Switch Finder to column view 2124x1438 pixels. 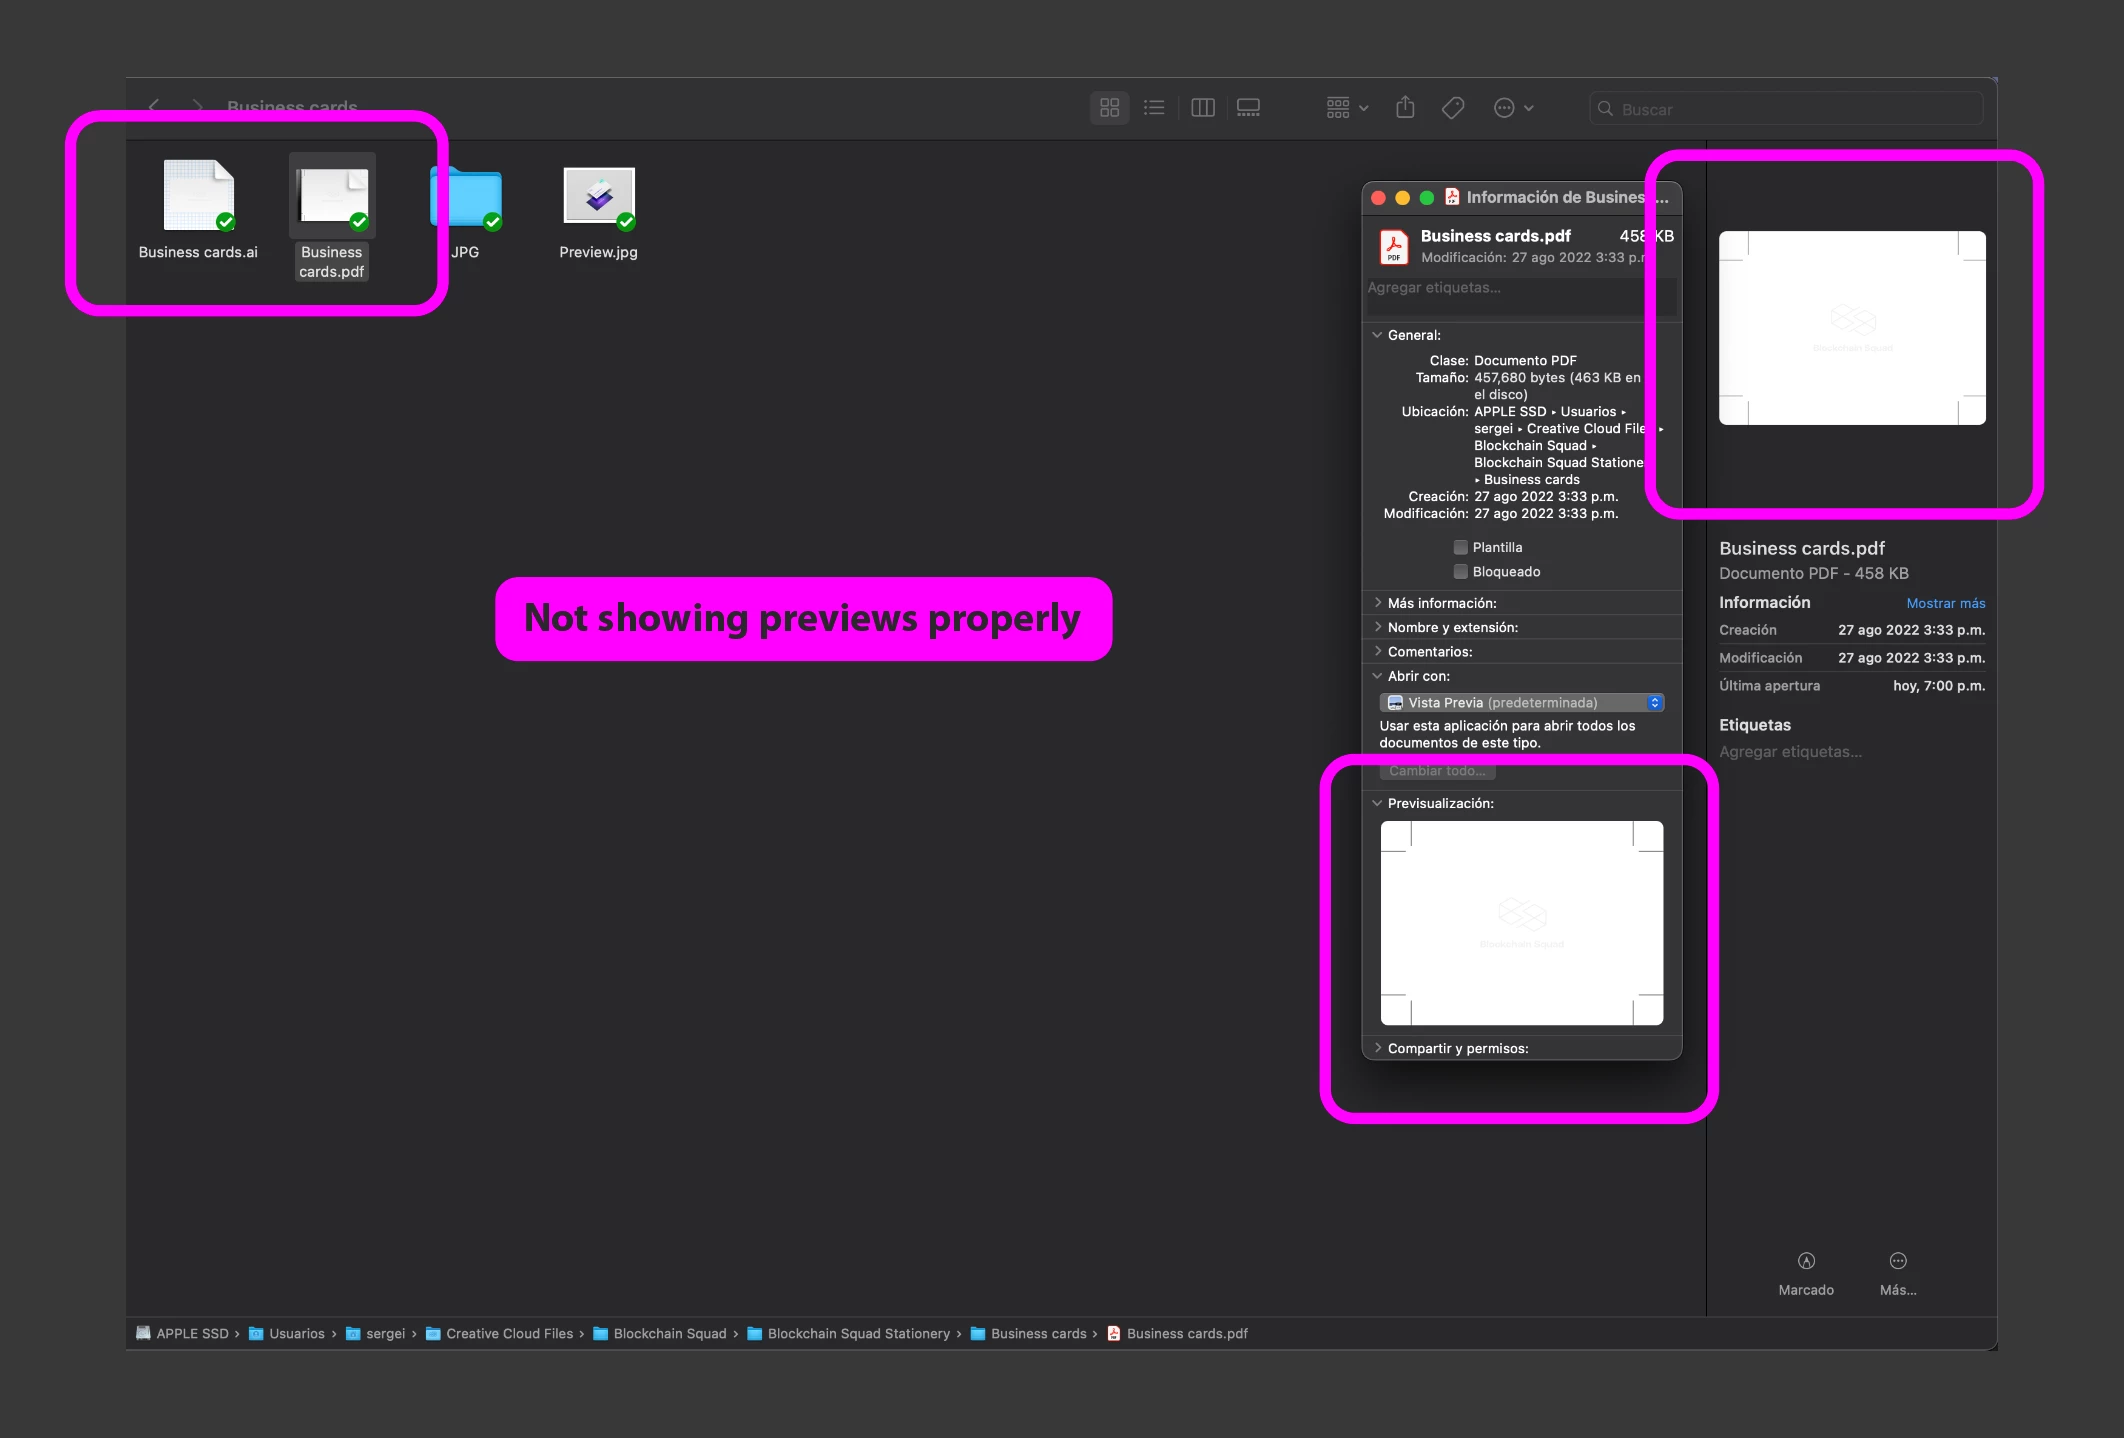[x=1203, y=108]
